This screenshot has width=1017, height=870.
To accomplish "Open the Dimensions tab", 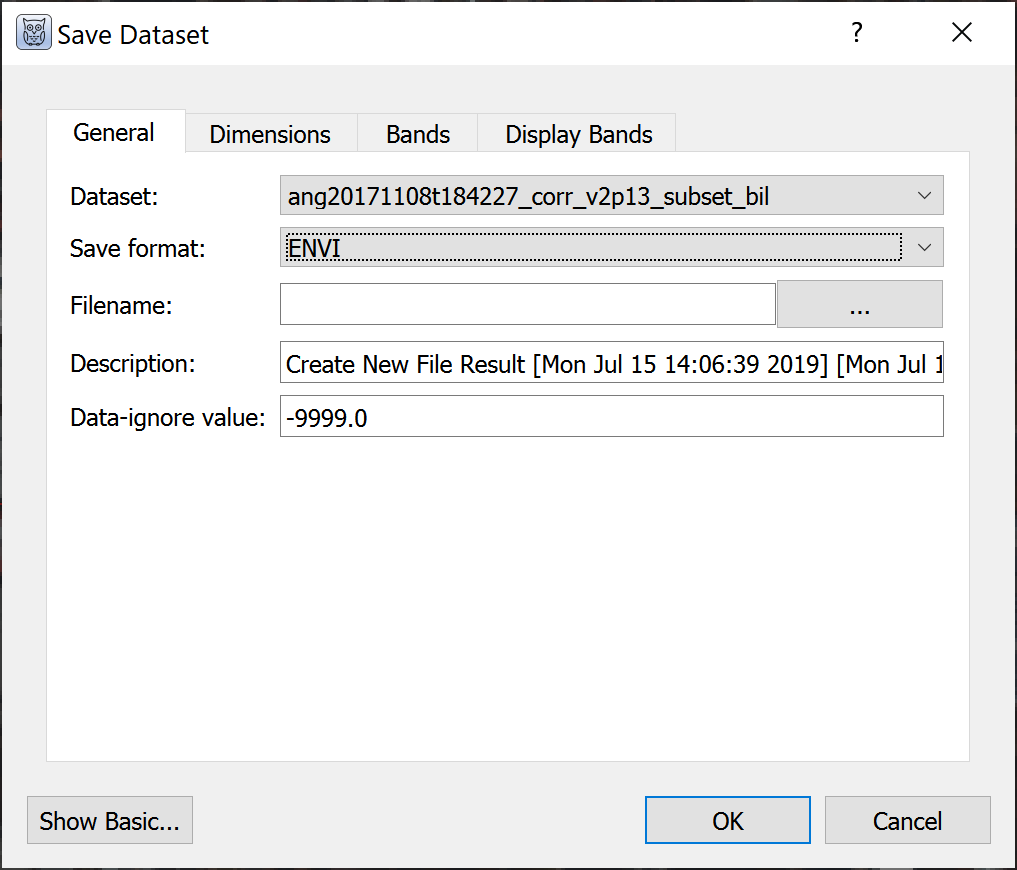I will [x=270, y=135].
